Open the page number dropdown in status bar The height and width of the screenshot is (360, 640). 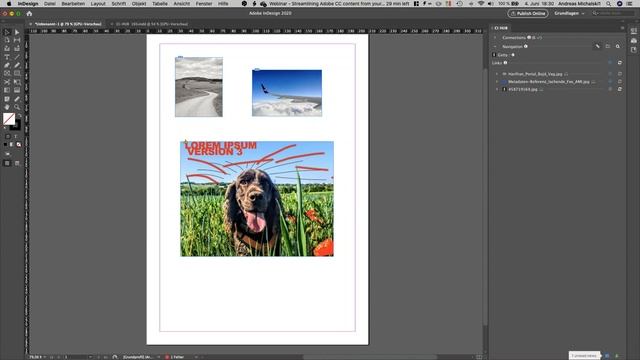pyautogui.click(x=90, y=357)
